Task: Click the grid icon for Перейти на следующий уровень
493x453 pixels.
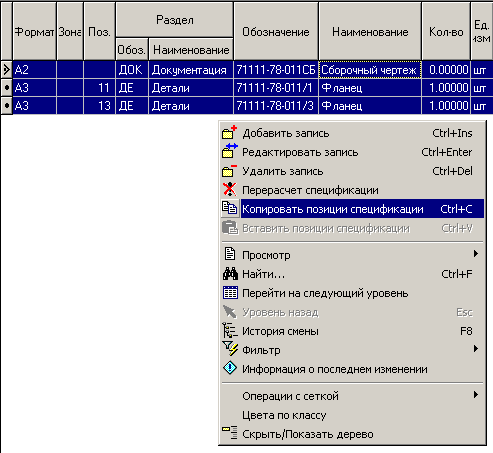Action: point(230,293)
